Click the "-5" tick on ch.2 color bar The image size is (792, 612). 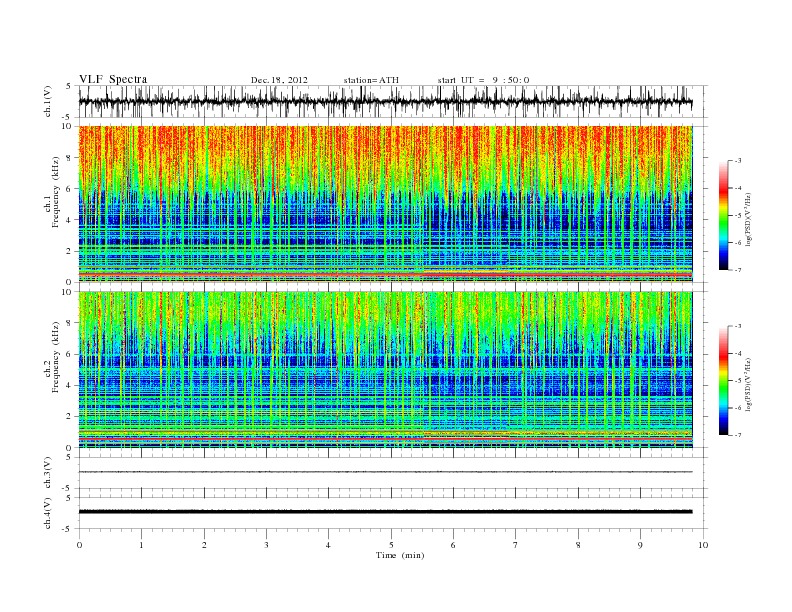pyautogui.click(x=738, y=381)
